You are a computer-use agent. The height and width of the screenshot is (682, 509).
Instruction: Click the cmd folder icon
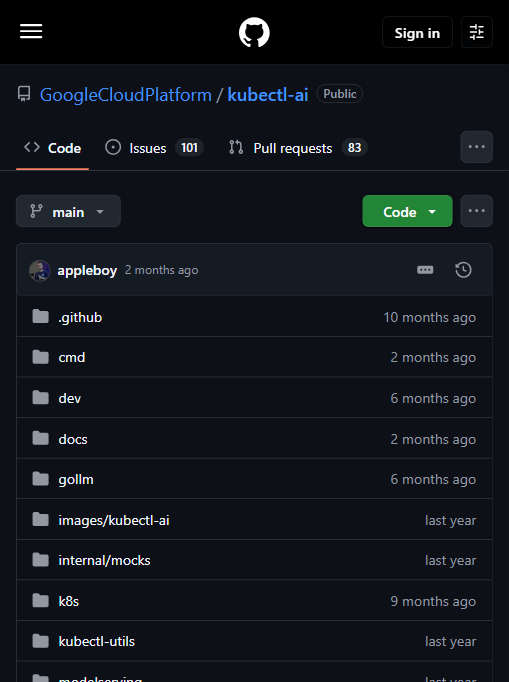tap(40, 357)
